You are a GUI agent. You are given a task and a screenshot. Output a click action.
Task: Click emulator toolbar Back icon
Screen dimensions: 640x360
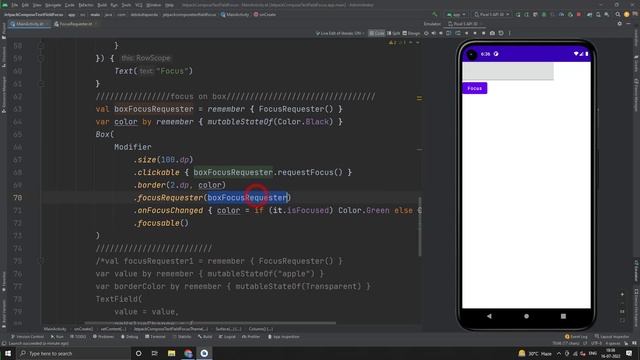click(x=467, y=33)
